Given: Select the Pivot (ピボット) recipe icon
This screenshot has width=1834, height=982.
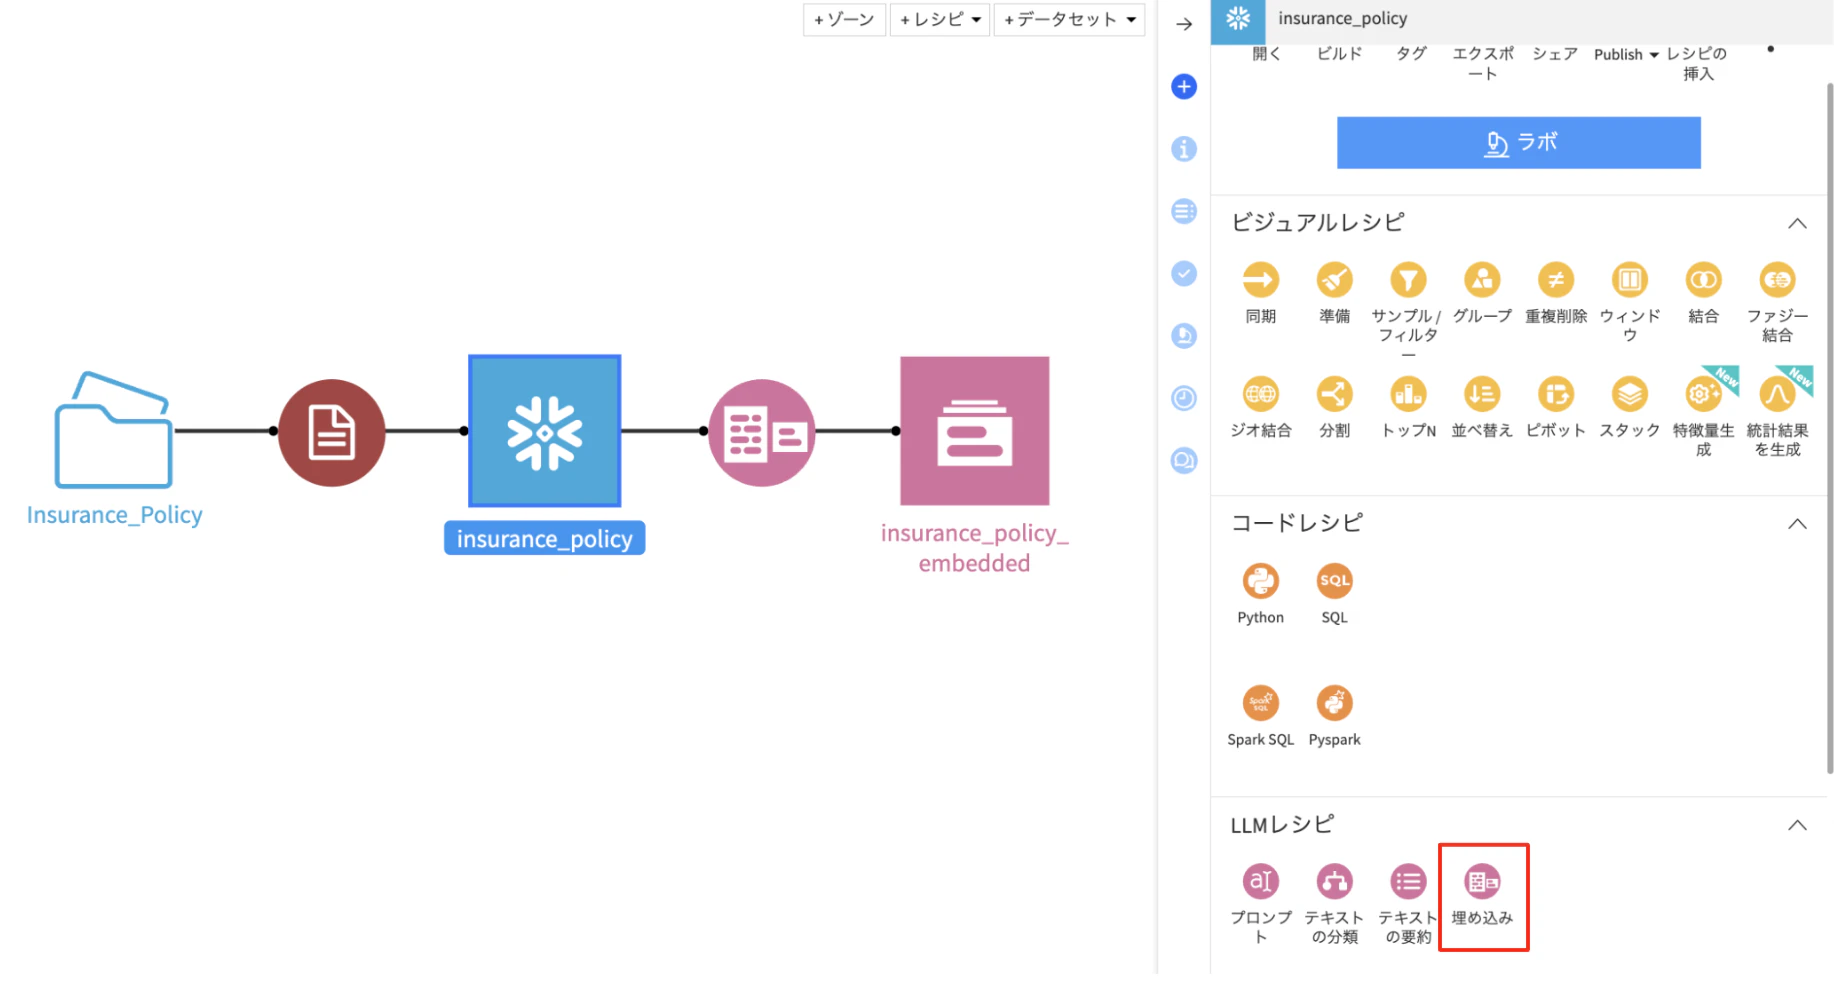Looking at the screenshot, I should (x=1556, y=394).
